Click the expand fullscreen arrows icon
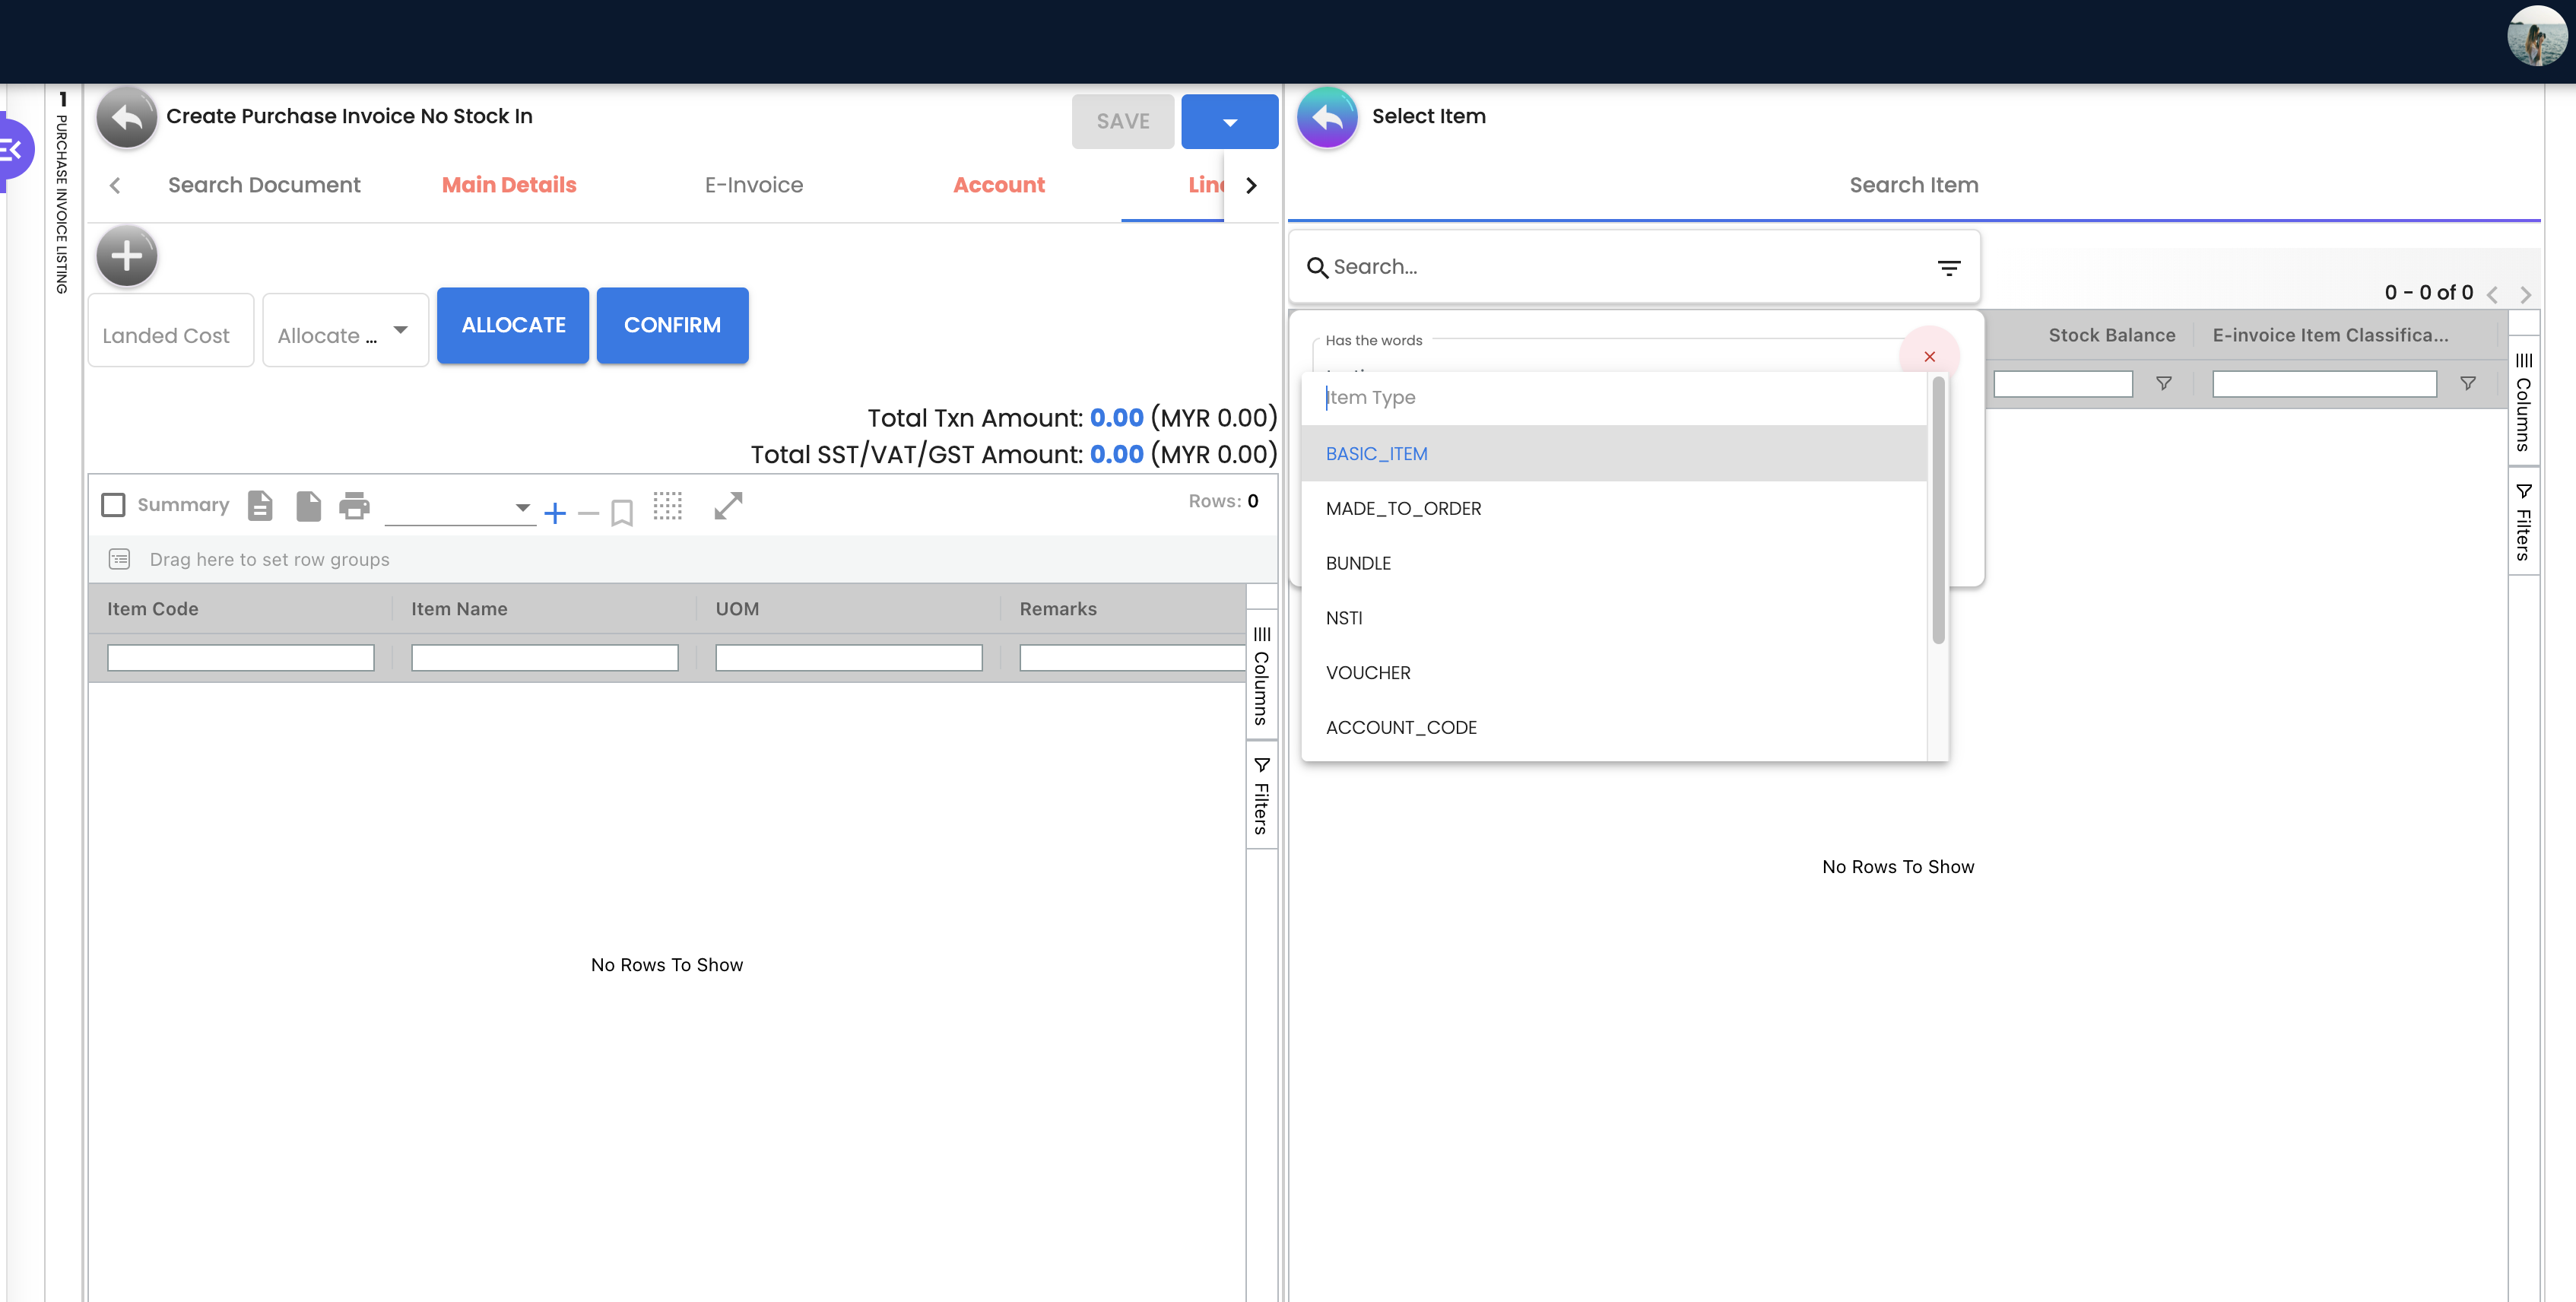The width and height of the screenshot is (2576, 1302). 728,506
